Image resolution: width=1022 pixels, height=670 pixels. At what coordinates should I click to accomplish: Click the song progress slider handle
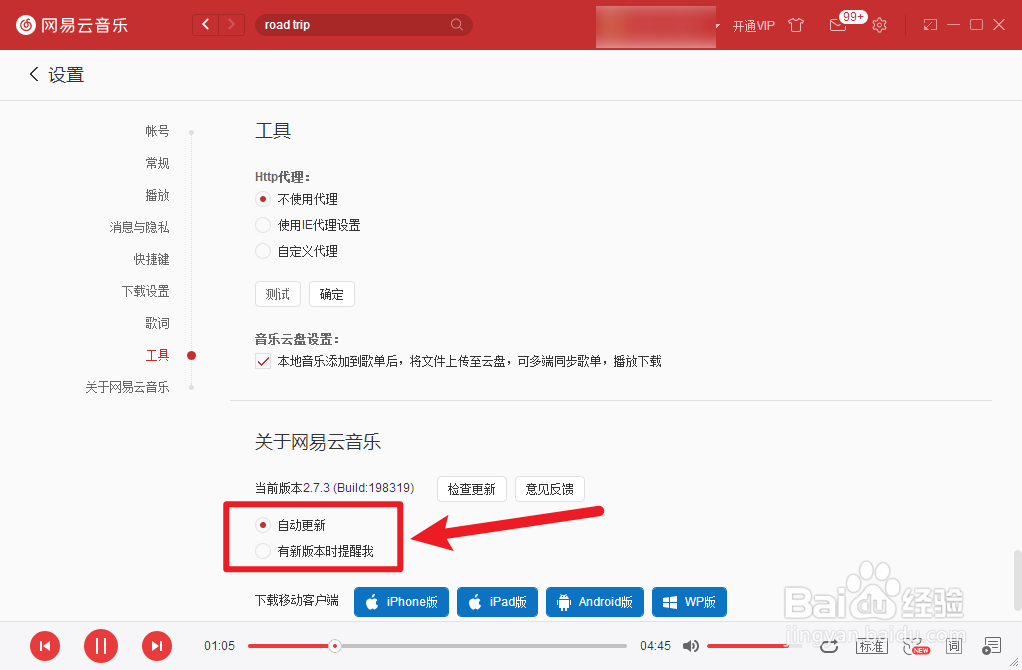click(334, 646)
